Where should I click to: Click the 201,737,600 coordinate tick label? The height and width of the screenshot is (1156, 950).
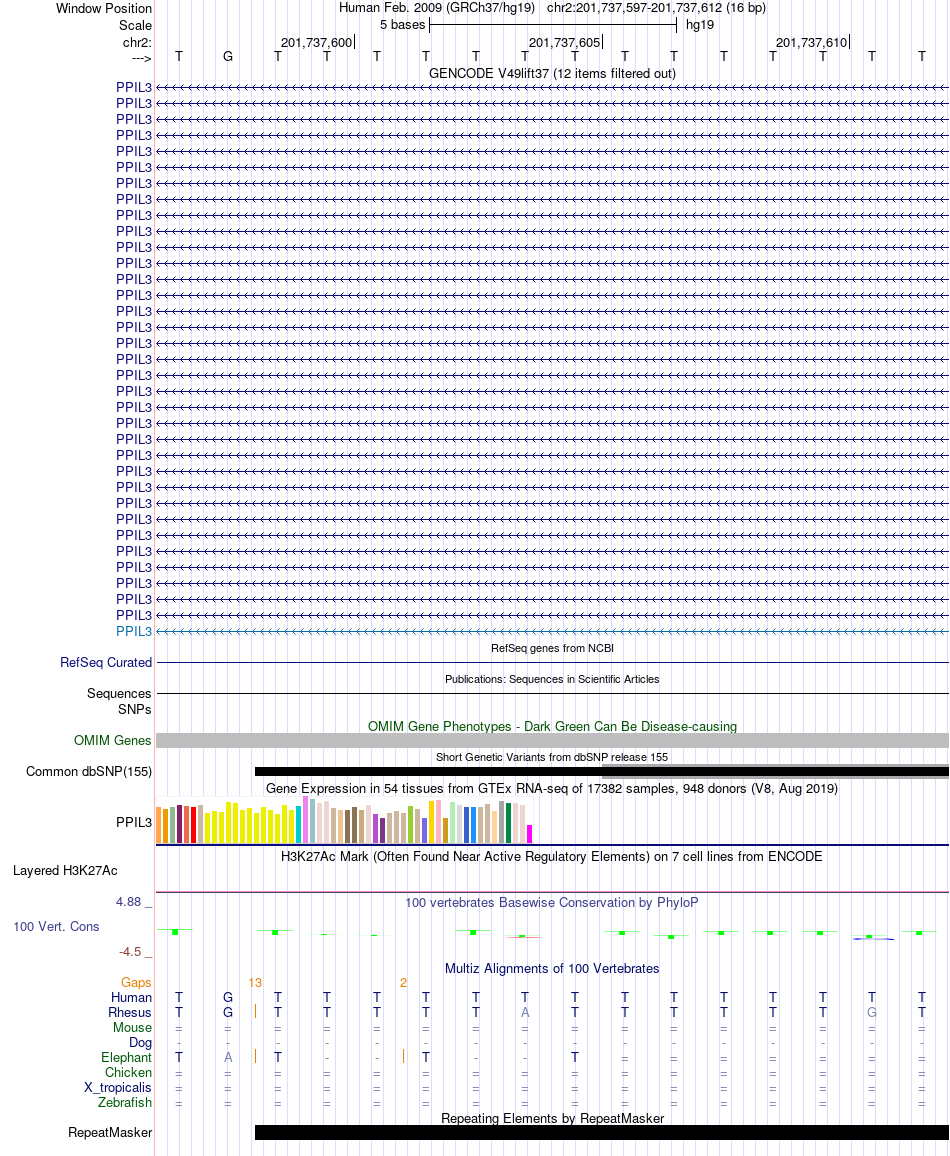(x=316, y=42)
